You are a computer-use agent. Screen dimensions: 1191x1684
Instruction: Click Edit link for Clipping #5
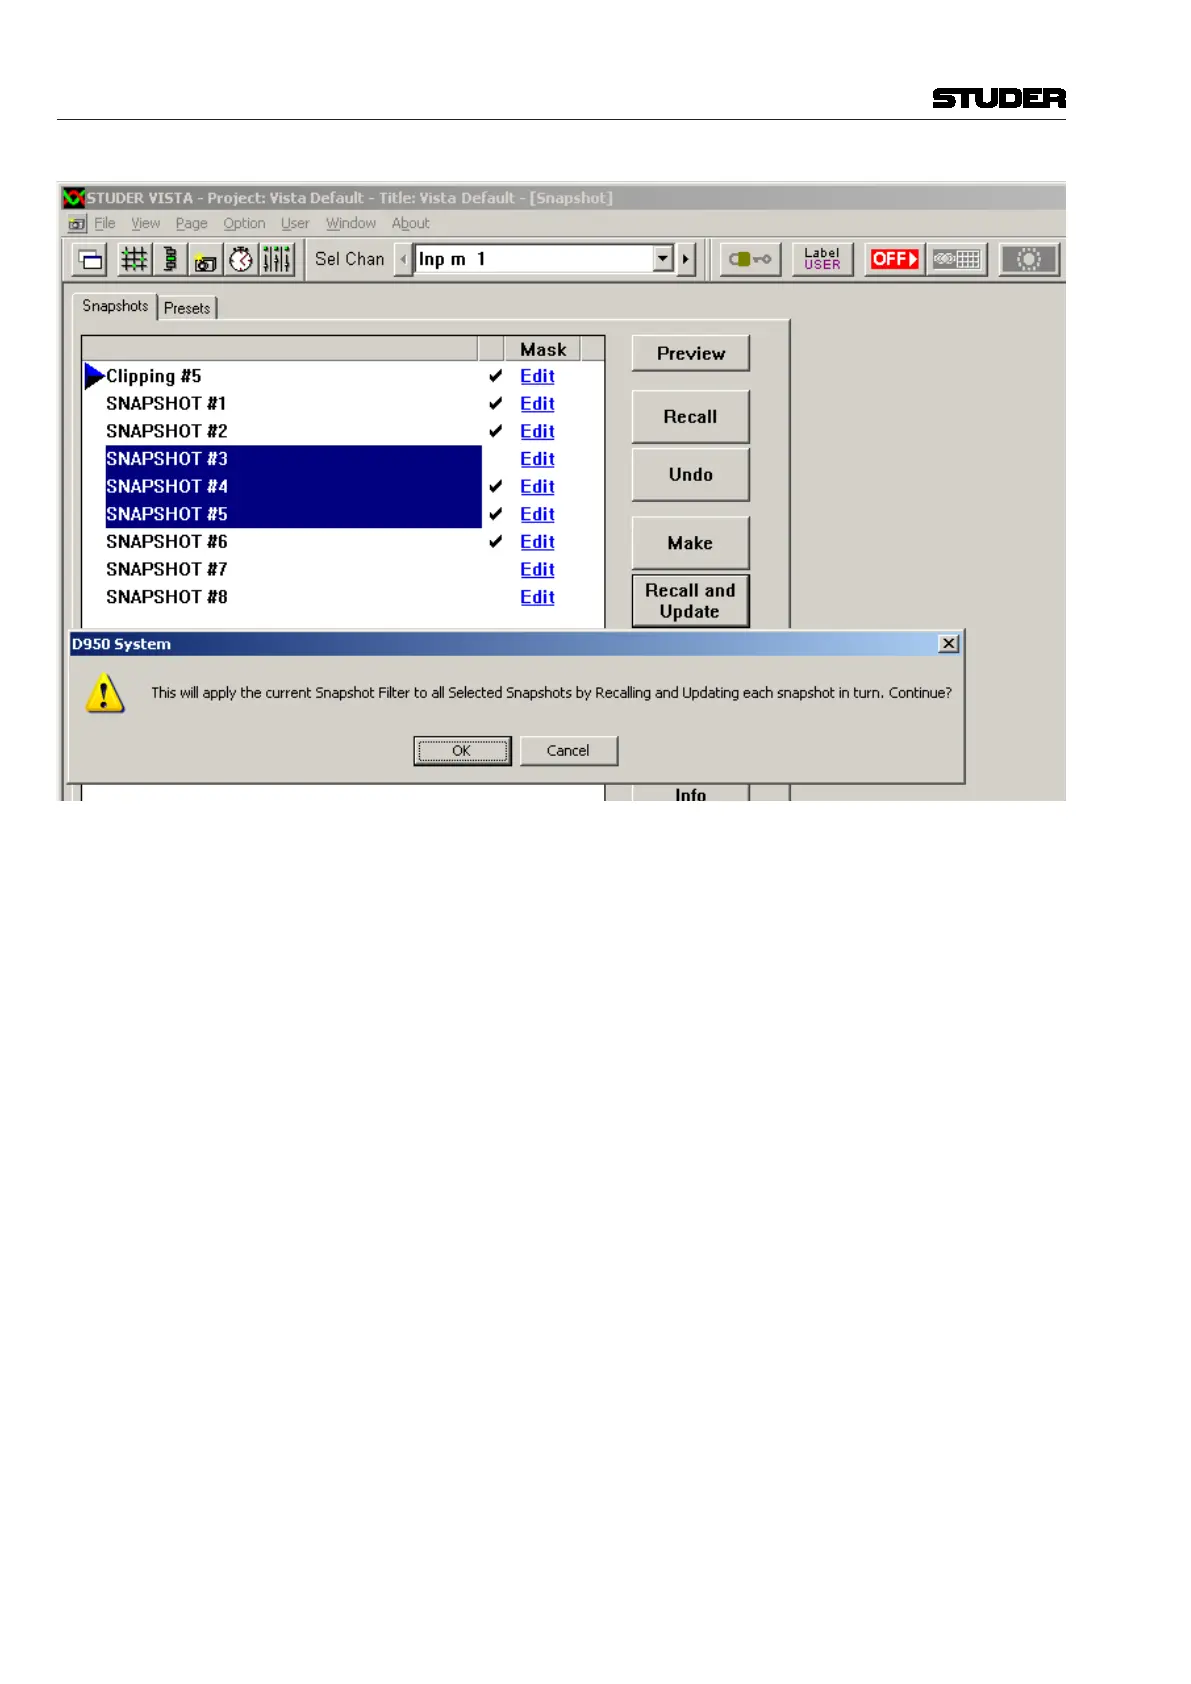537,376
